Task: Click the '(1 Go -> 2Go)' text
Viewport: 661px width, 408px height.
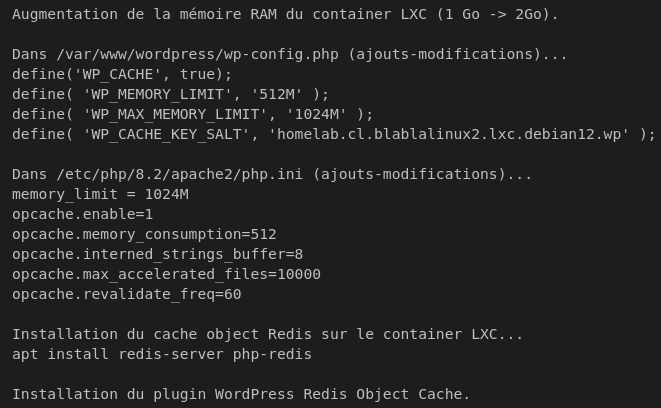Action: (x=498, y=15)
